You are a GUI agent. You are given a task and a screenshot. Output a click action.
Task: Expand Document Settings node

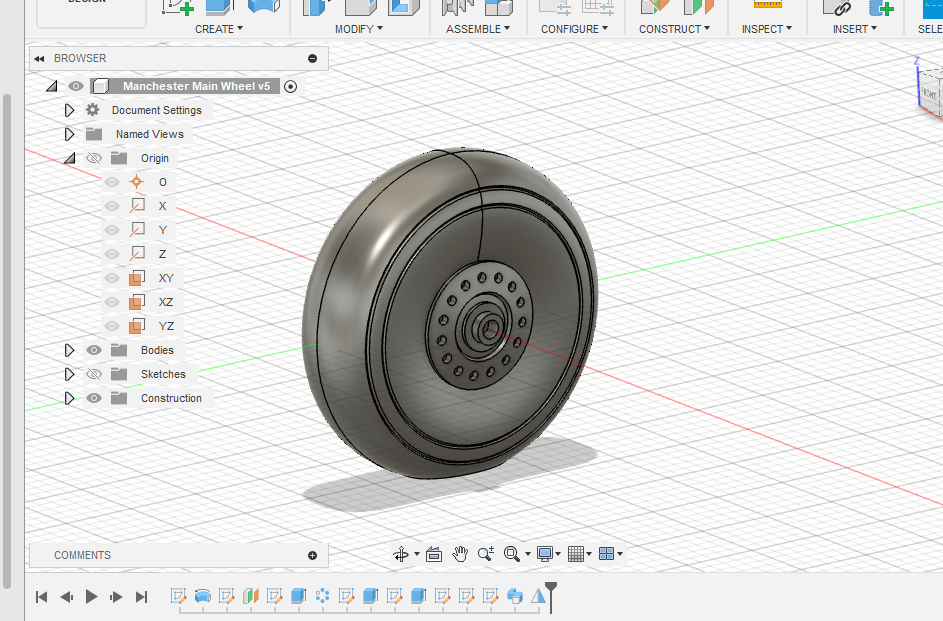[x=69, y=110]
